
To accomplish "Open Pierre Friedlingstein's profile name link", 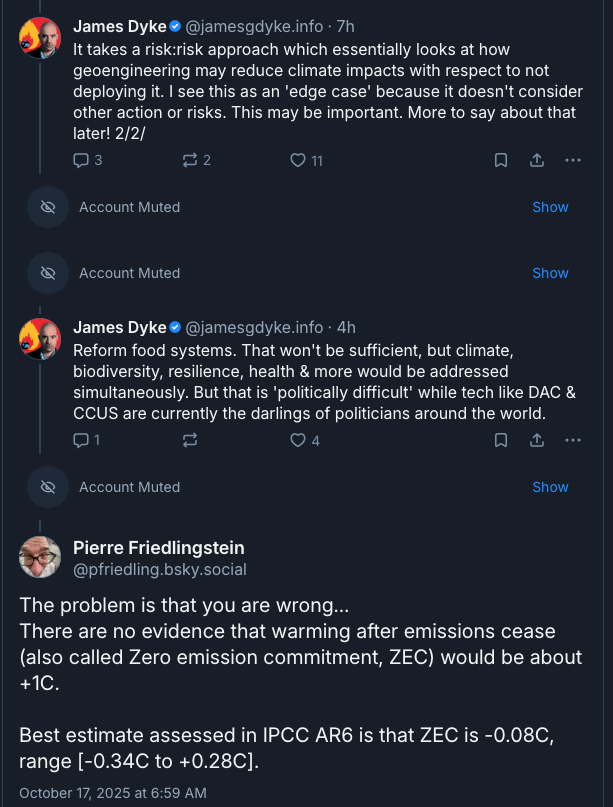I will (x=159, y=547).
